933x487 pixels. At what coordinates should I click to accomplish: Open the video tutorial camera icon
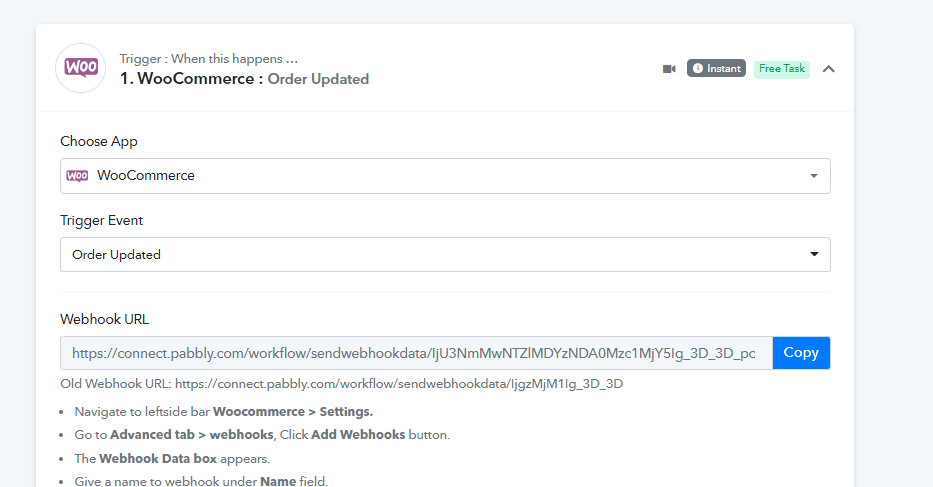[669, 69]
